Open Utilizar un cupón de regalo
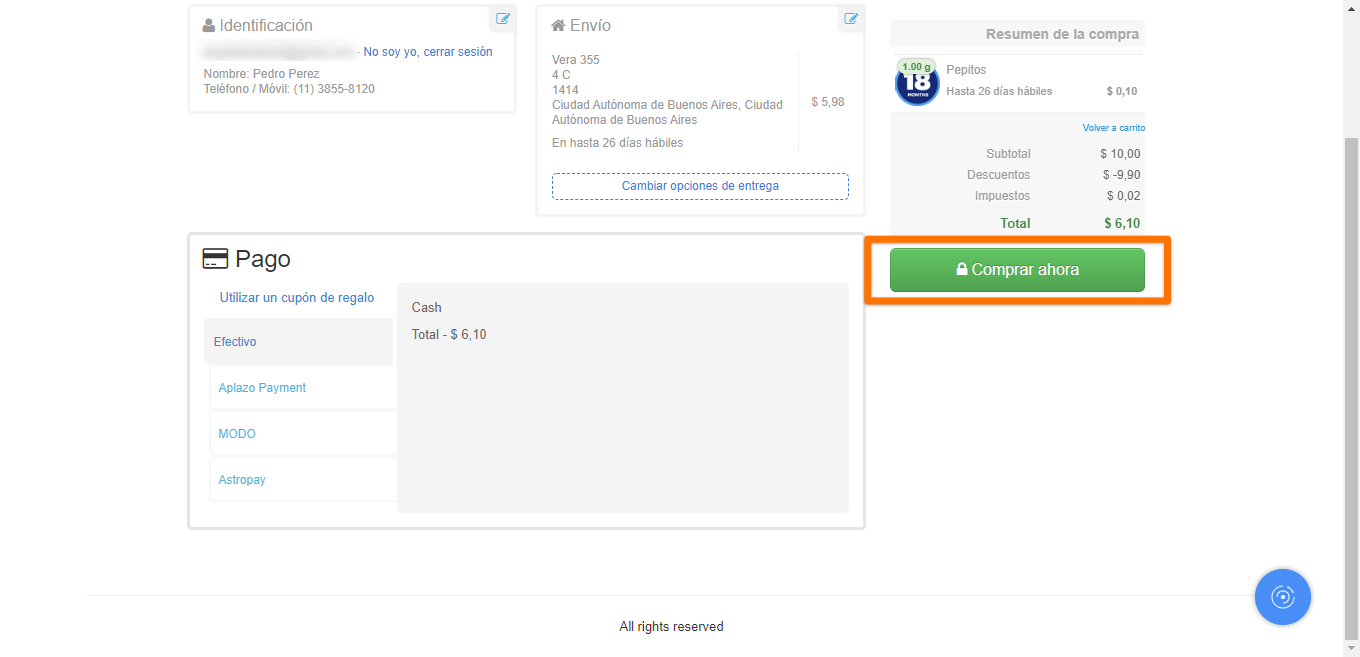Viewport: 1360px width, 657px height. 297,298
